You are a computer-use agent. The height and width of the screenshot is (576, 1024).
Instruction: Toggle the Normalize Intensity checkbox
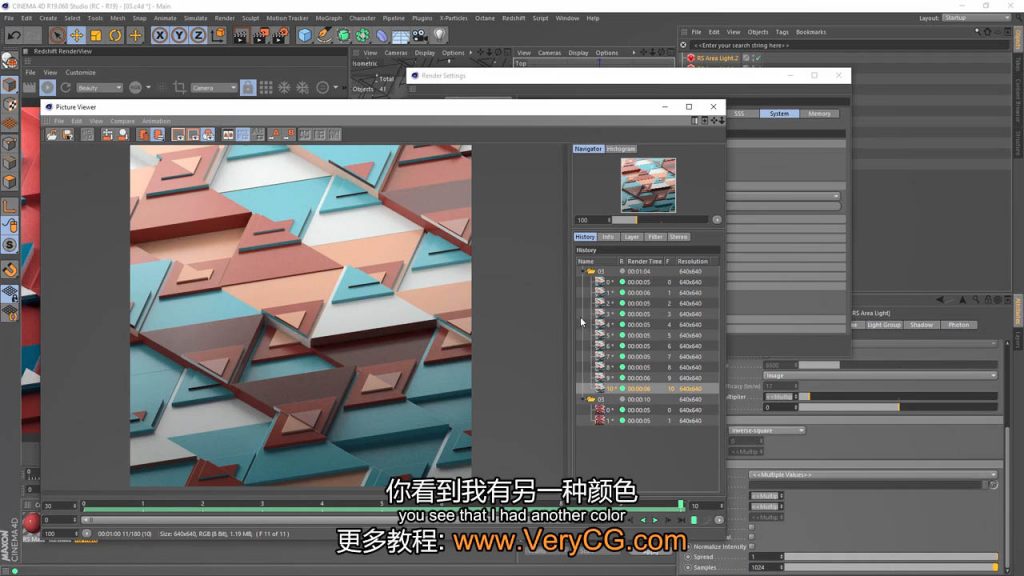point(752,547)
